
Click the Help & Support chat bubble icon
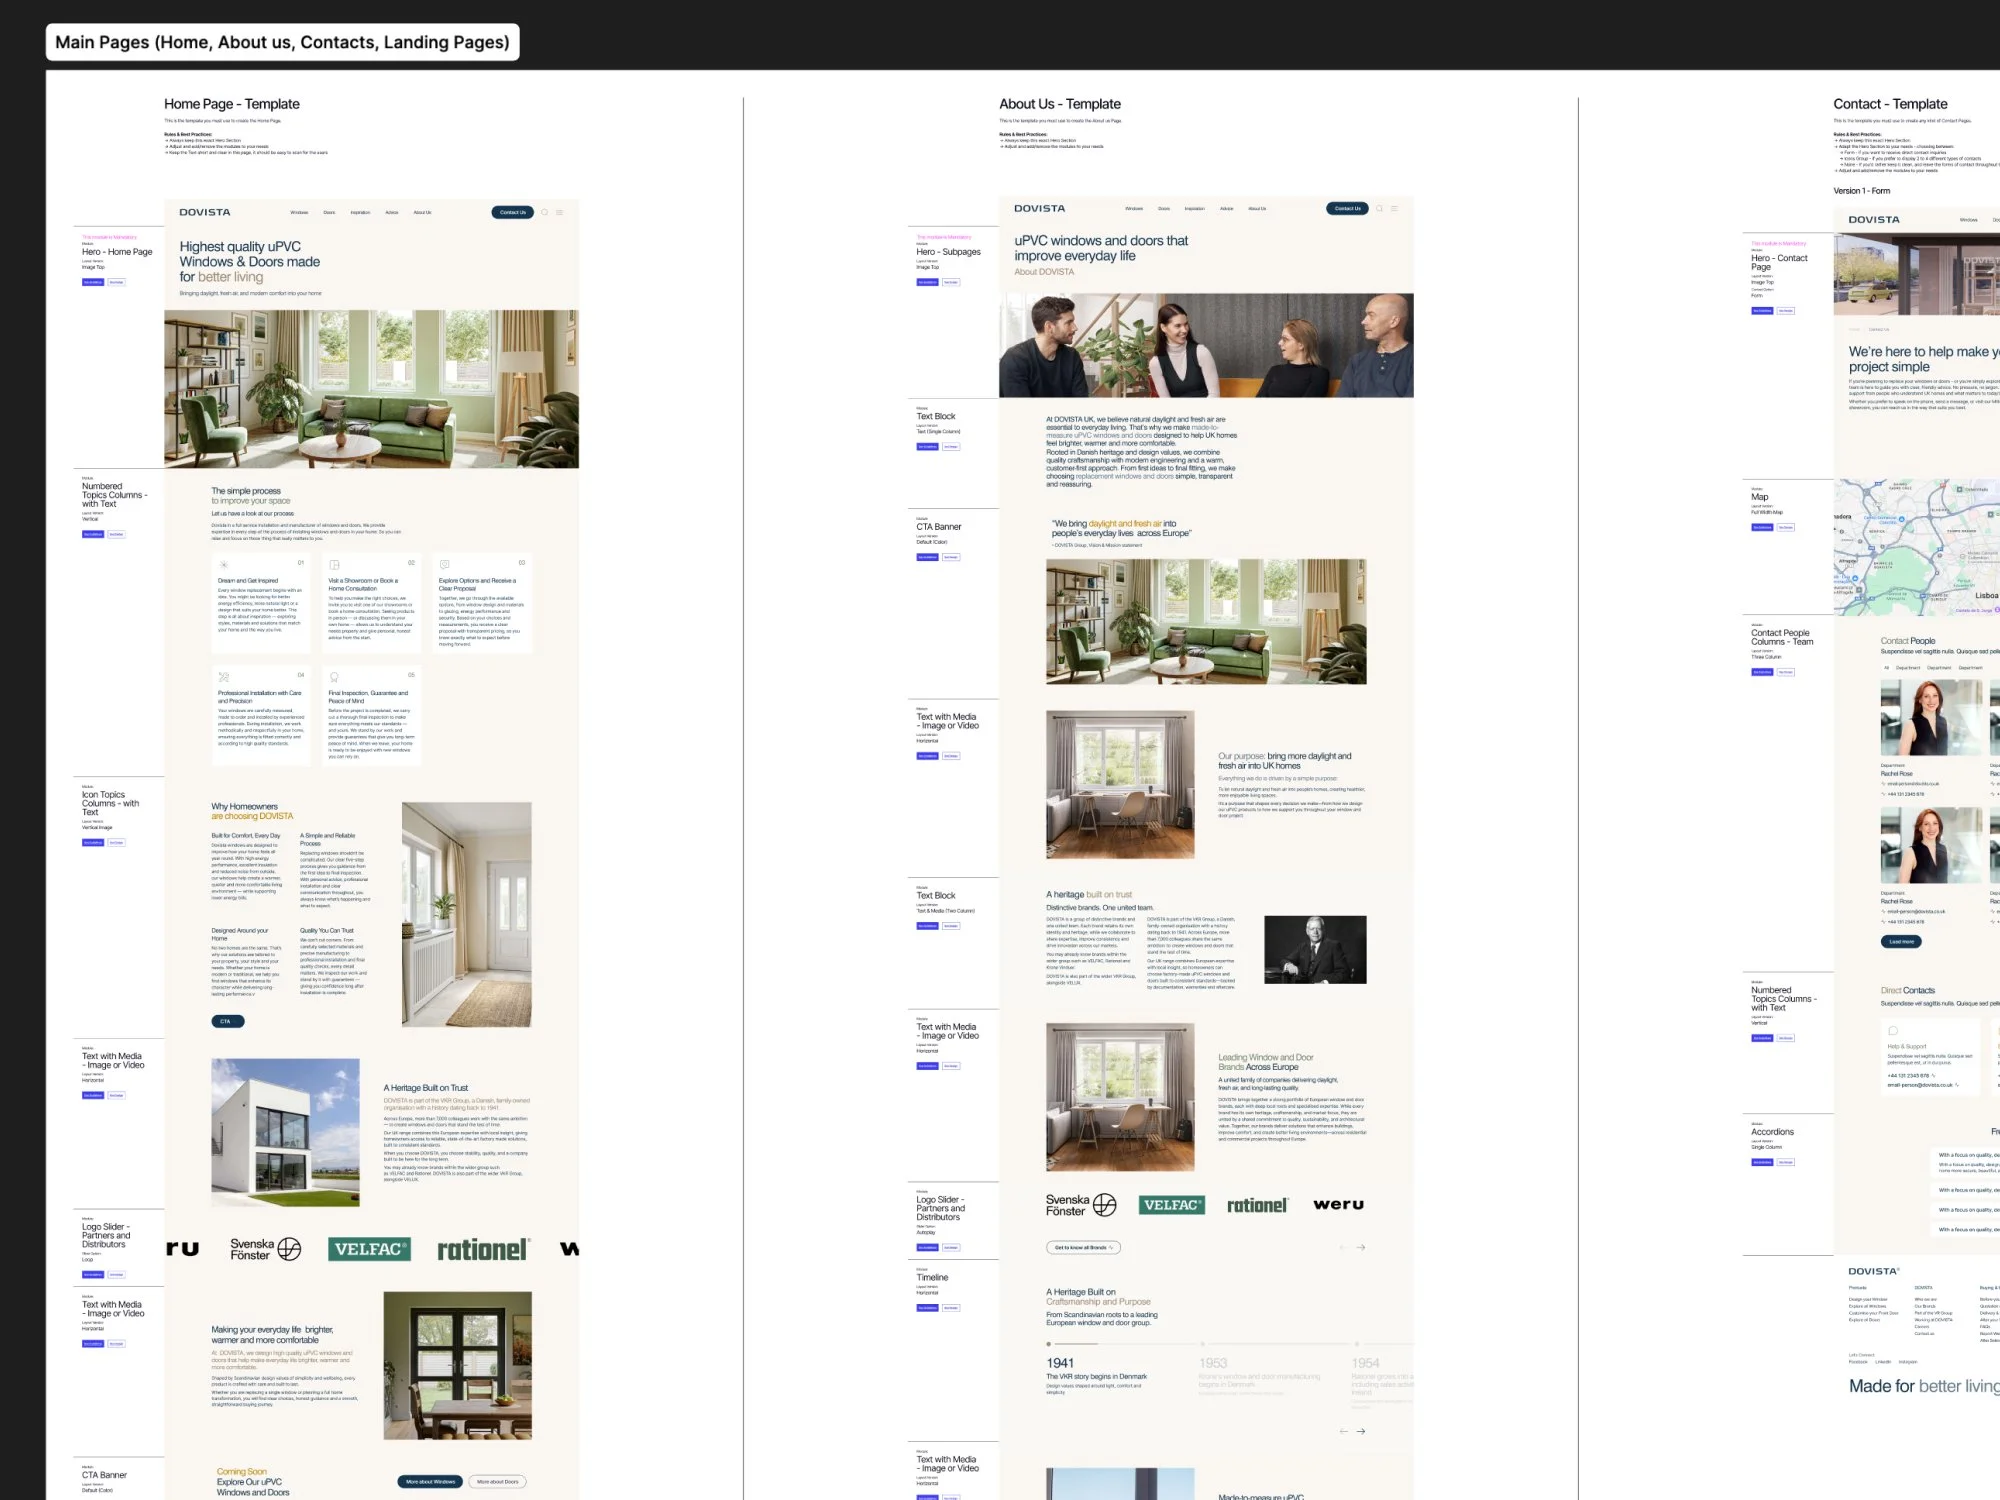click(x=1893, y=1031)
